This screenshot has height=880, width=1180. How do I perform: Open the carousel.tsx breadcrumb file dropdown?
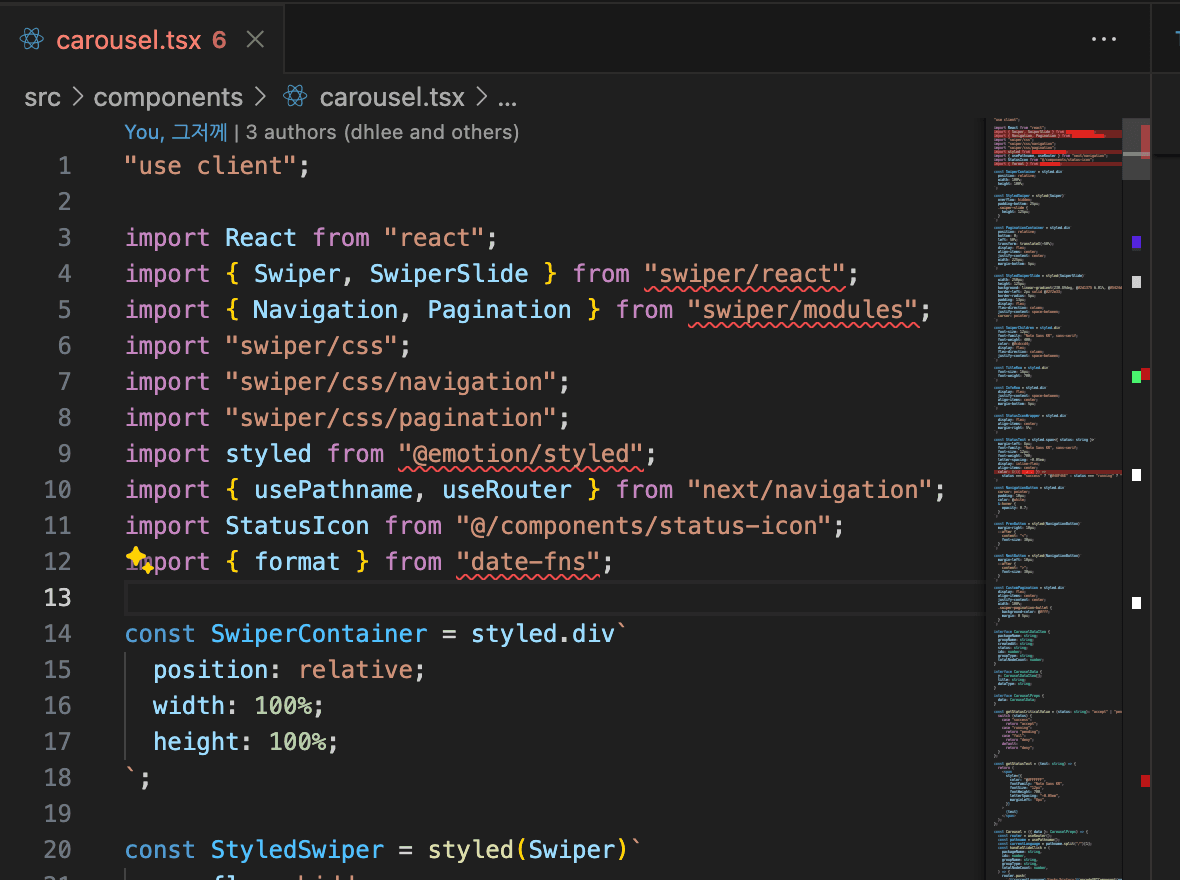(392, 97)
